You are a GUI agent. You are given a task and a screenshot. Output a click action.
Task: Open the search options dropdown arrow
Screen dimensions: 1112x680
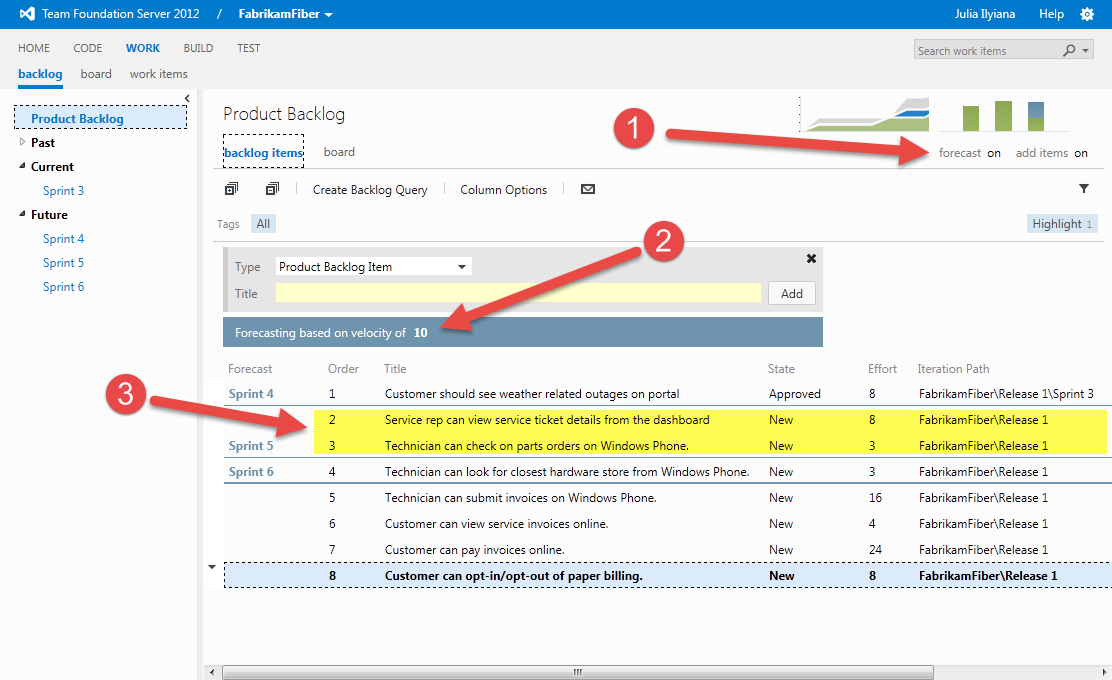[1085, 51]
